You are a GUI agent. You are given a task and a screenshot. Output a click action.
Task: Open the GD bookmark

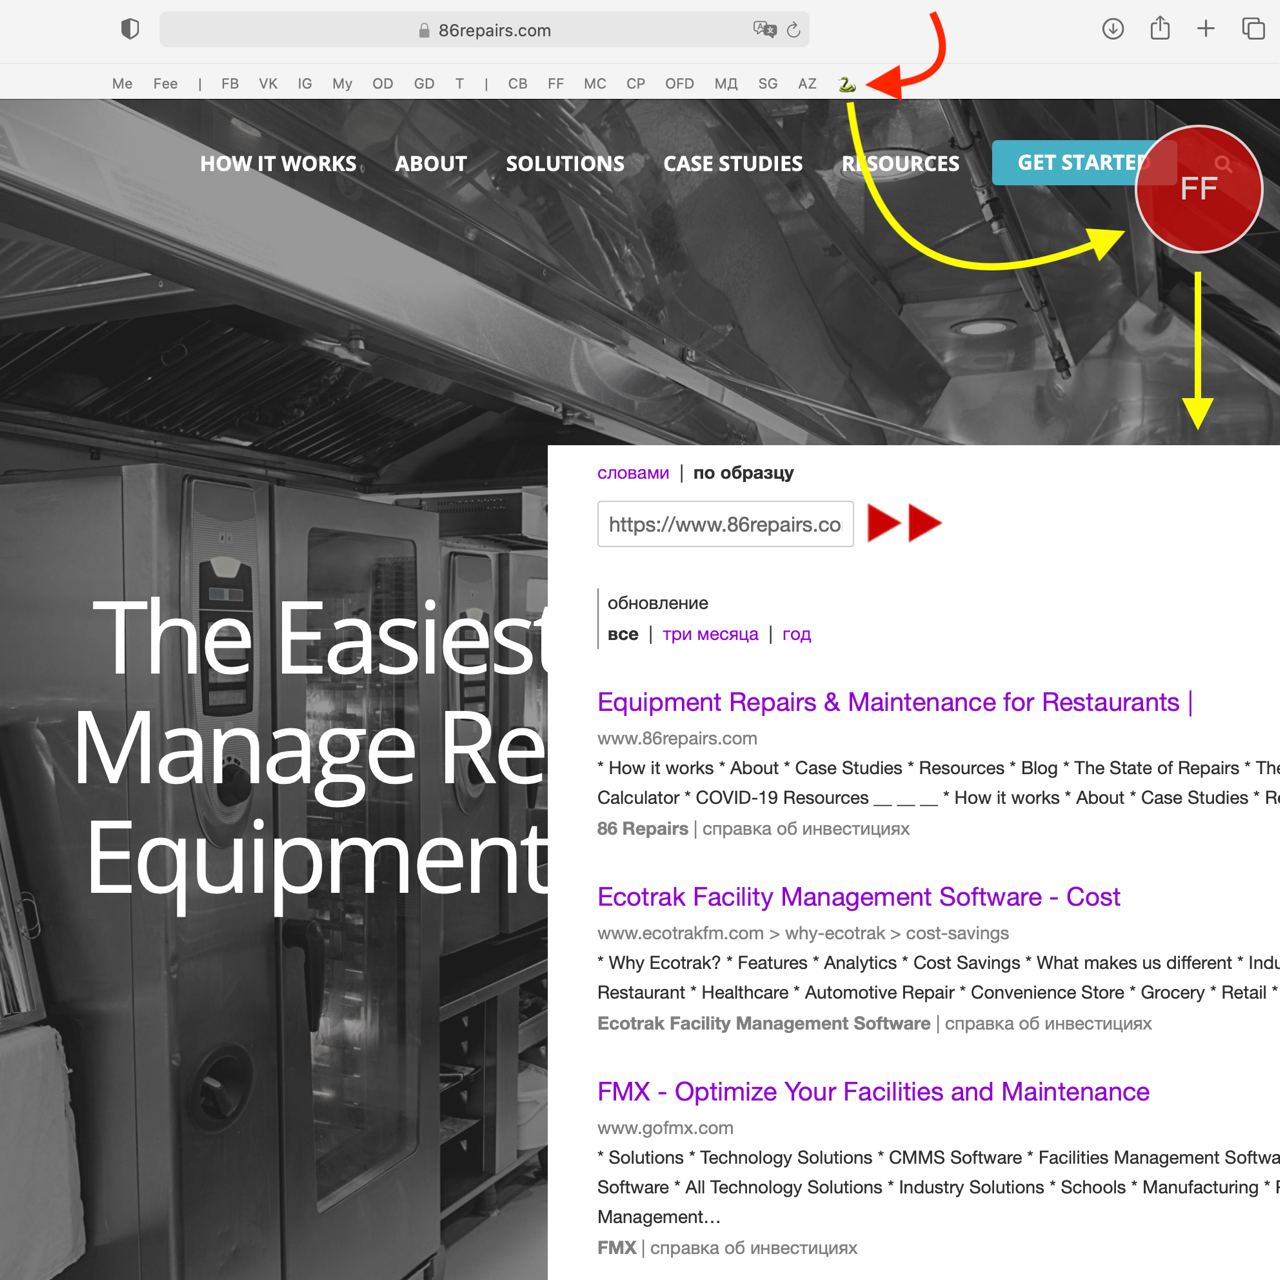(424, 84)
